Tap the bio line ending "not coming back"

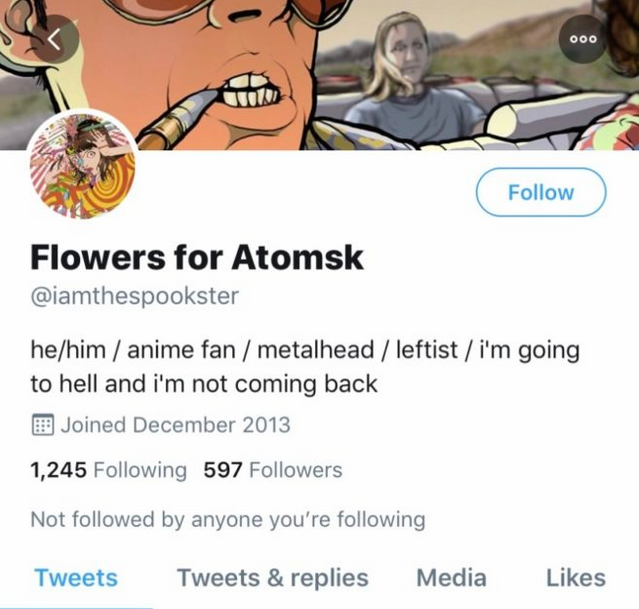point(204,384)
